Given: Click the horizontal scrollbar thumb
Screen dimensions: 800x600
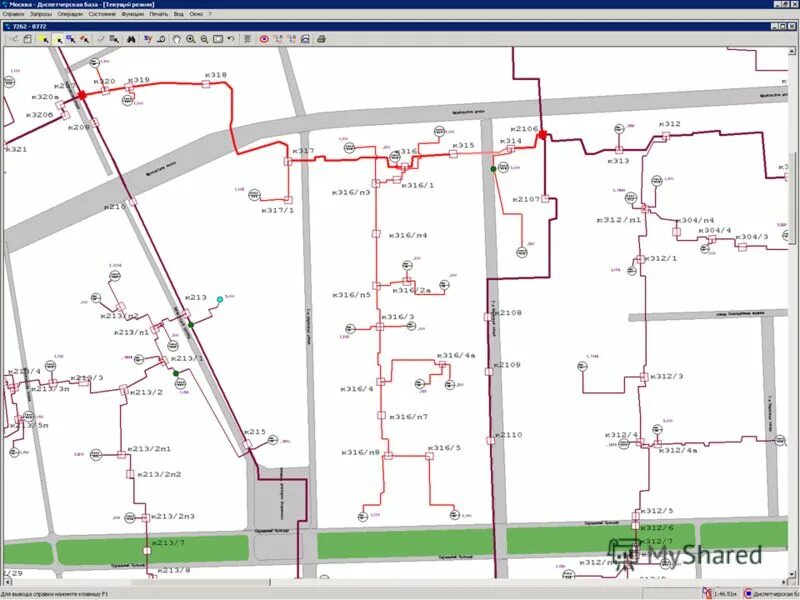Looking at the screenshot, I should point(201,582).
